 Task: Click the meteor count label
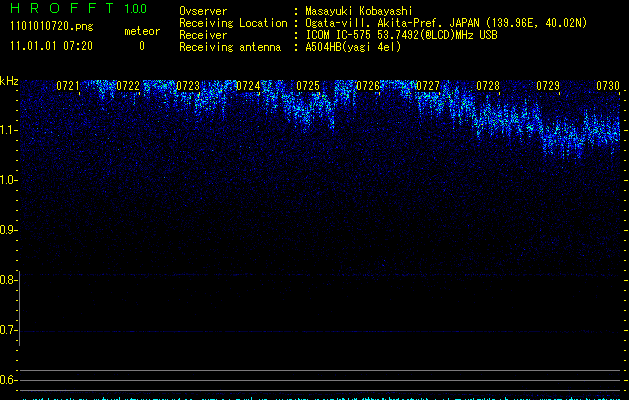click(142, 31)
